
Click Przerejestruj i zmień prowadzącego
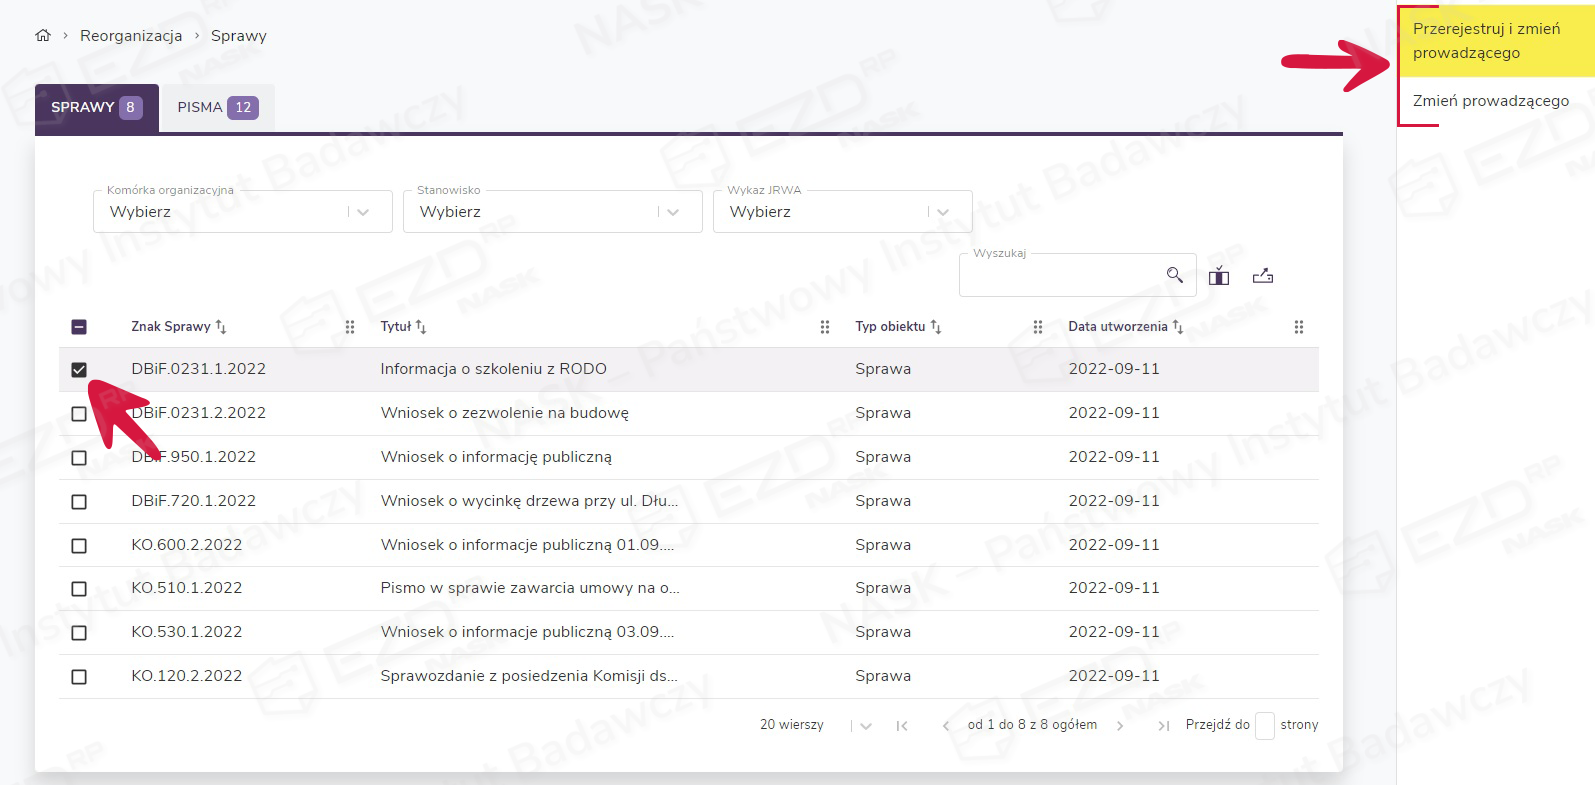(x=1489, y=41)
